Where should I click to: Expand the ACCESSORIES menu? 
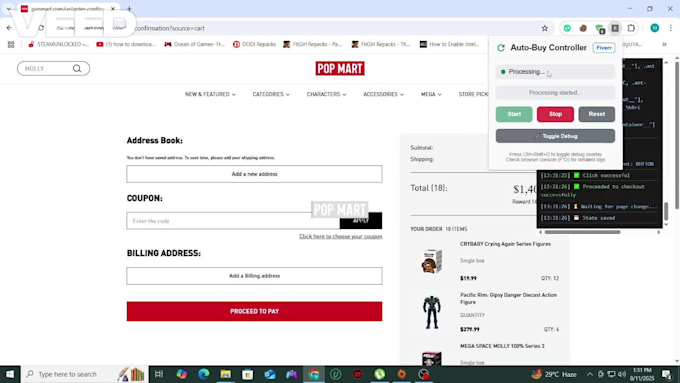[x=383, y=94]
